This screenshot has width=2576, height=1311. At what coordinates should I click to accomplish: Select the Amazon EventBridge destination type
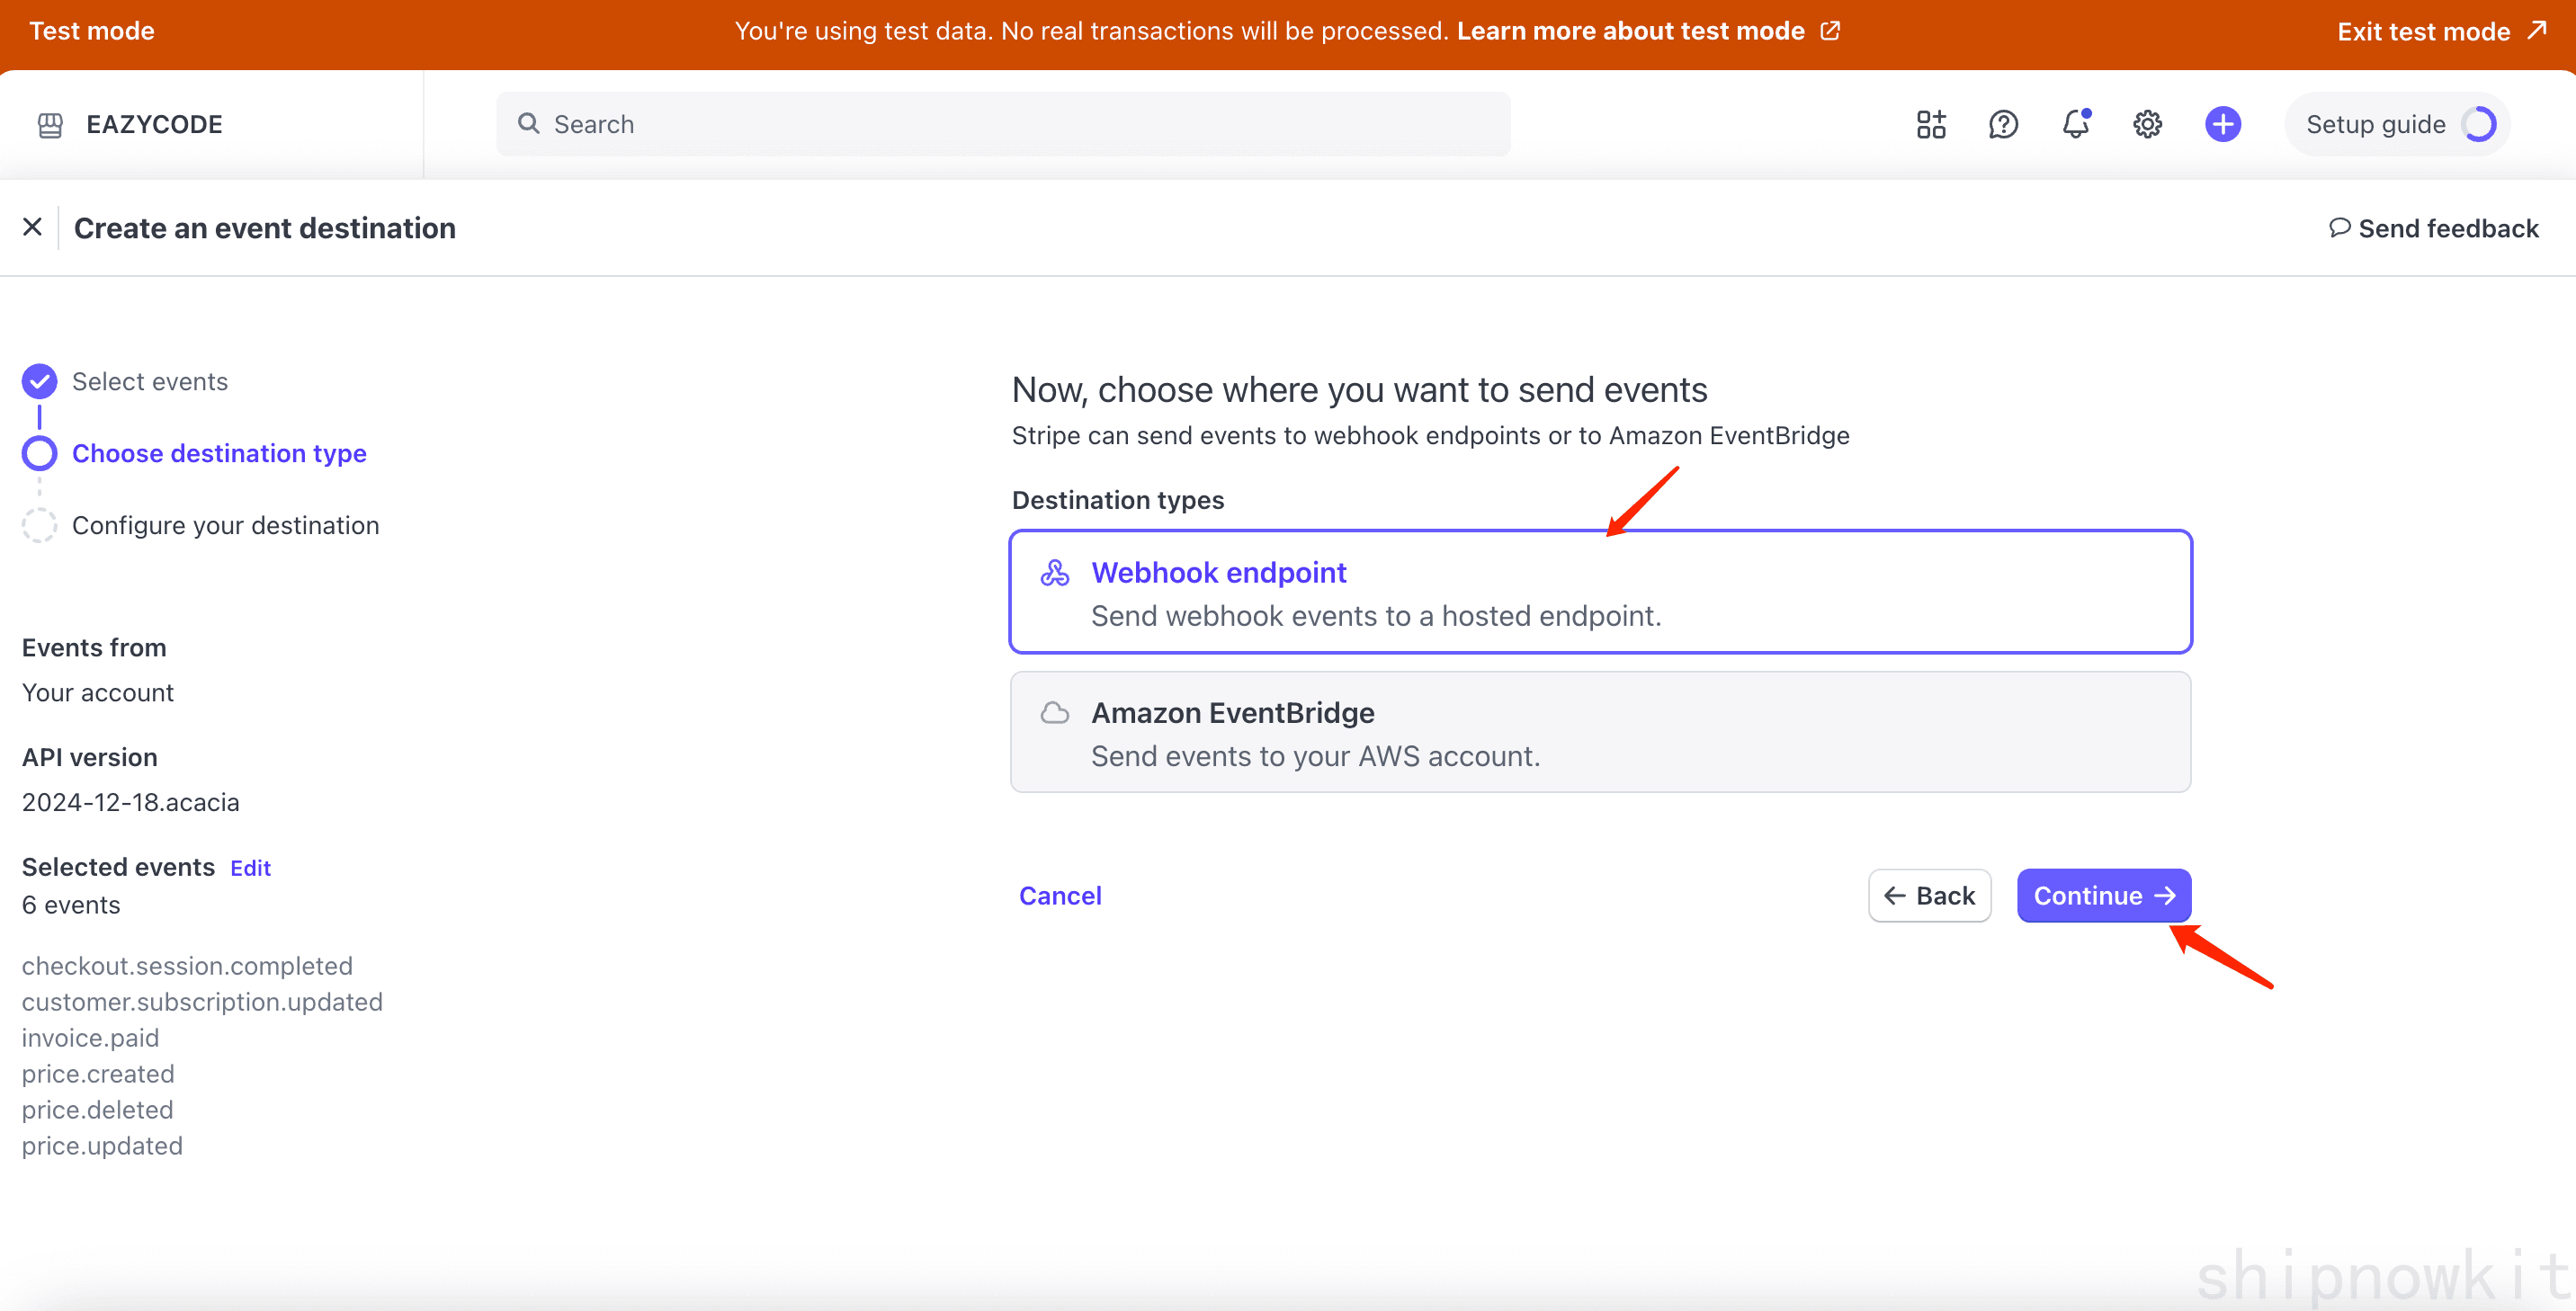[1600, 731]
